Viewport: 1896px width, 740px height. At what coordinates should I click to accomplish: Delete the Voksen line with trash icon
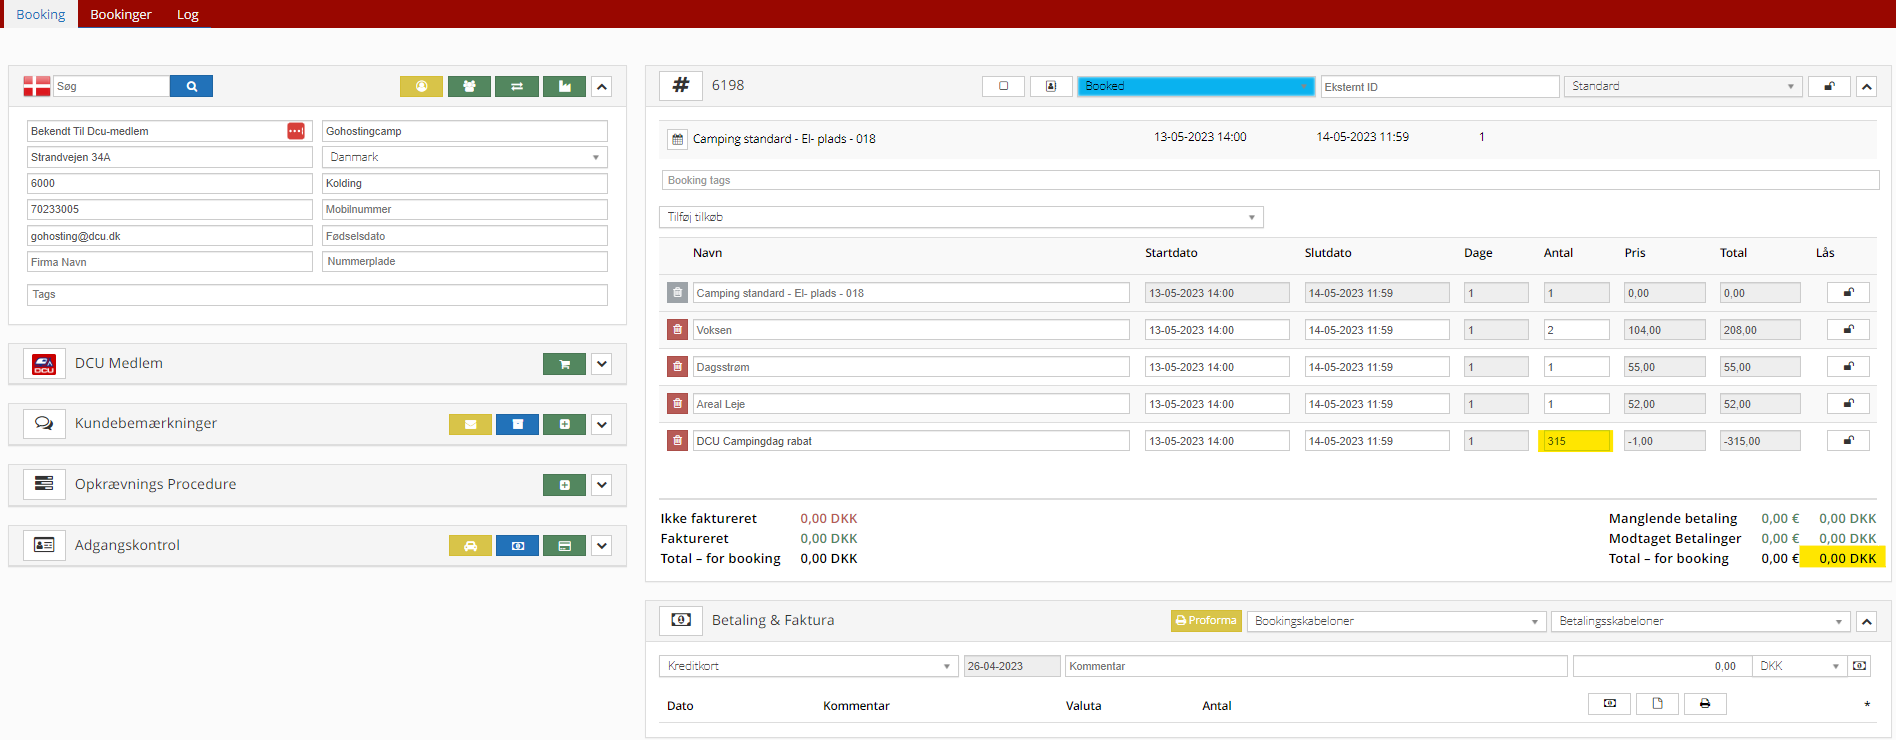point(677,330)
